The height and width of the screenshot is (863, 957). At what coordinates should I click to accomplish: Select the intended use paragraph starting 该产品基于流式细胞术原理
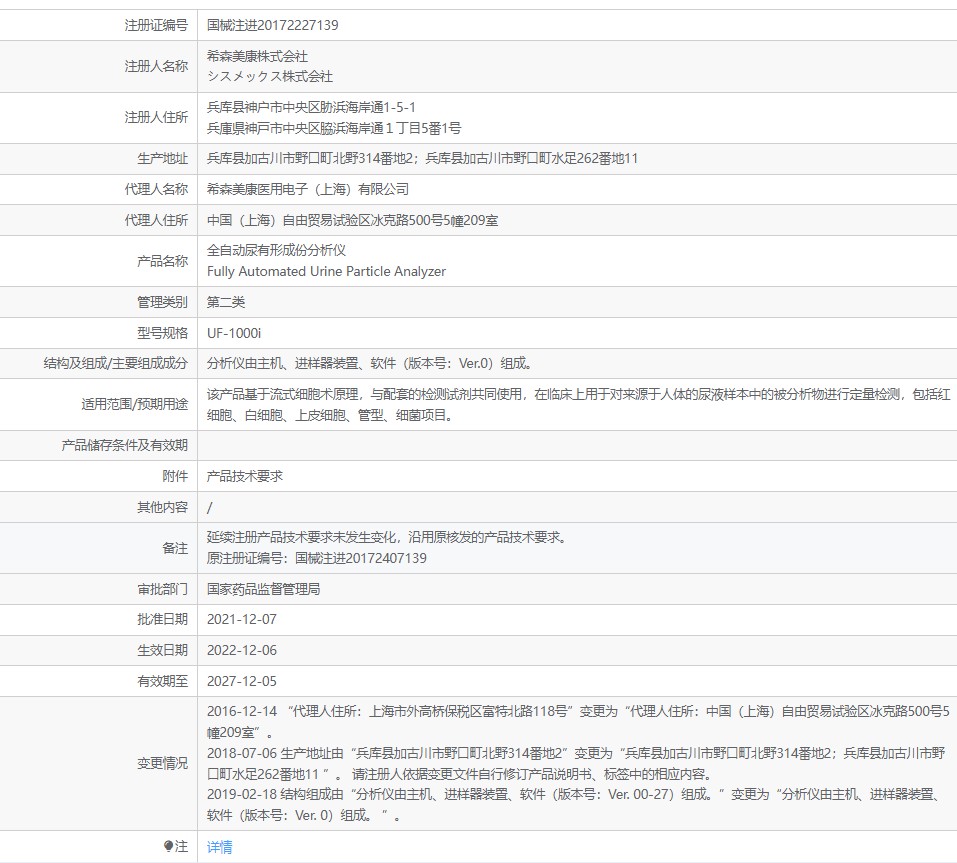coord(579,405)
